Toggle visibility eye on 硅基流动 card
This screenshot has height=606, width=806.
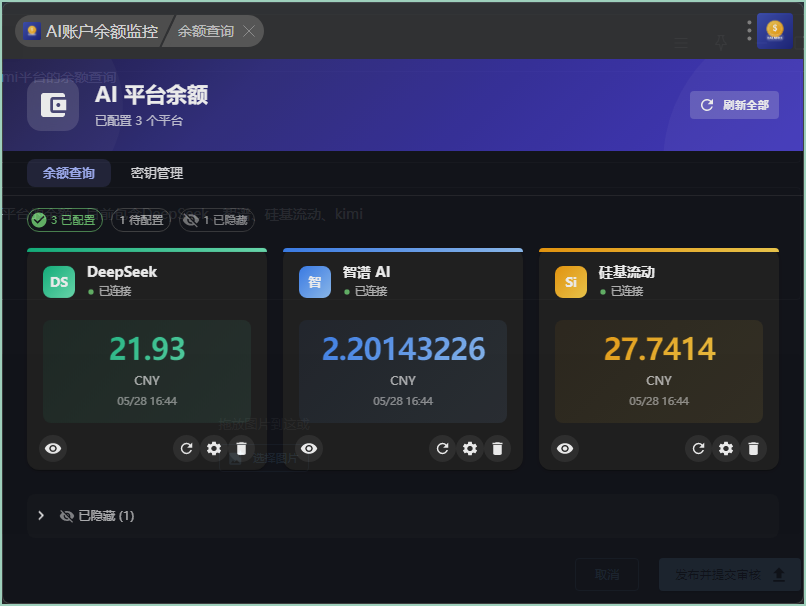click(565, 448)
